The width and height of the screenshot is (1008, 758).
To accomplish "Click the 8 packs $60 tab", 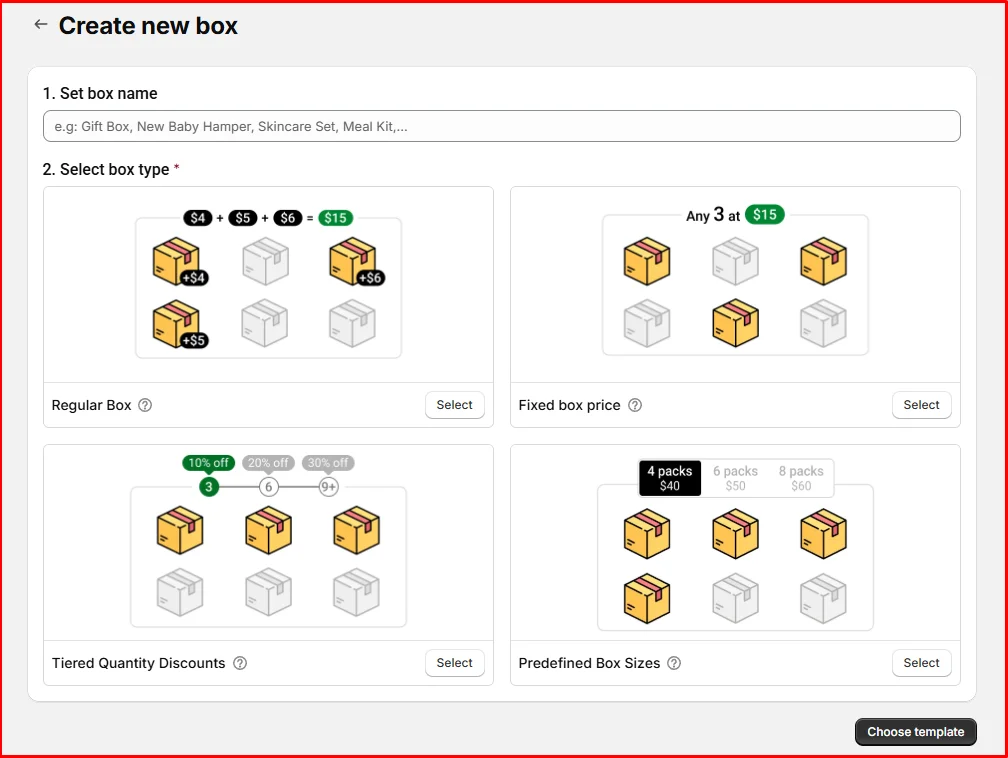I will (801, 478).
